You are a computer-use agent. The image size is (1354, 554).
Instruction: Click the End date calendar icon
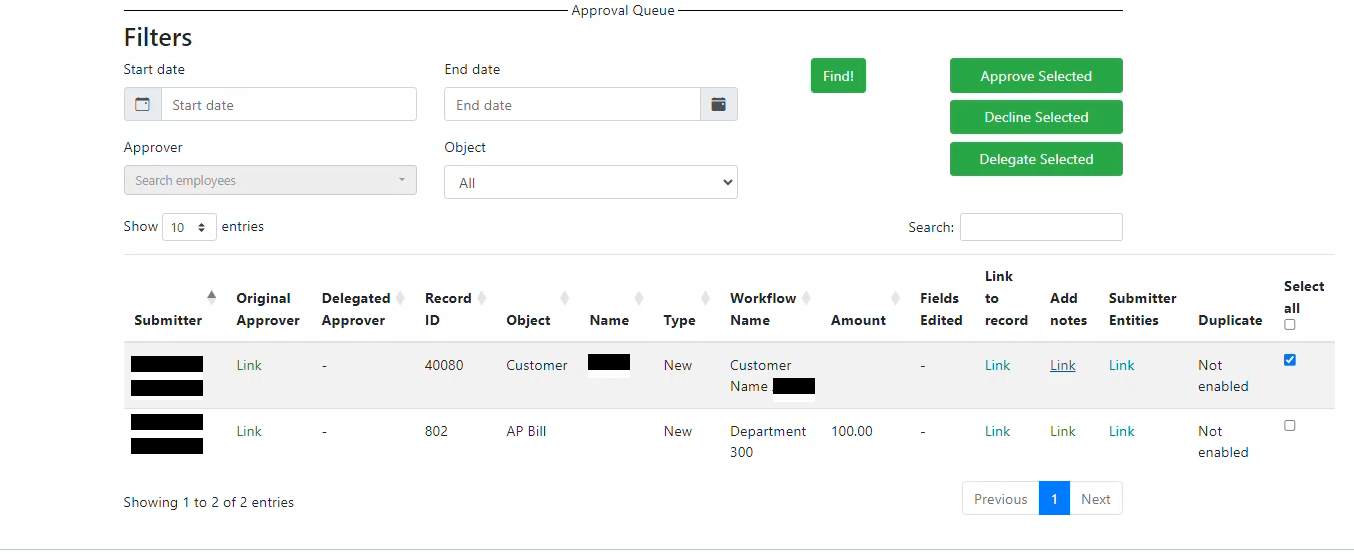tap(718, 104)
